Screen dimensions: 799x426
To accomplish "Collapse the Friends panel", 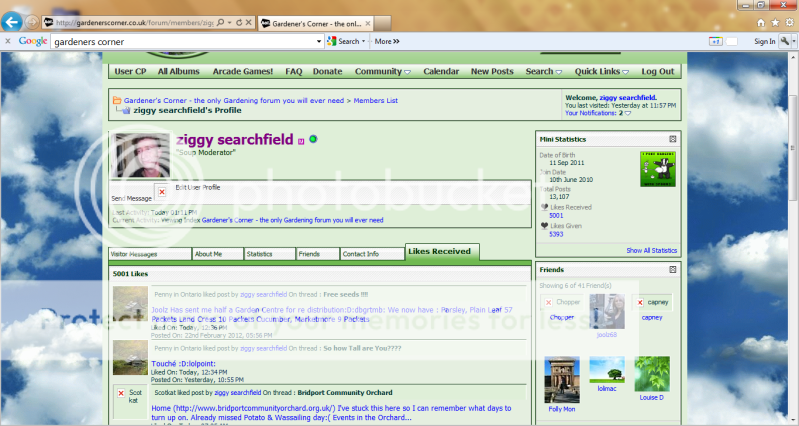I will pyautogui.click(x=673, y=270).
